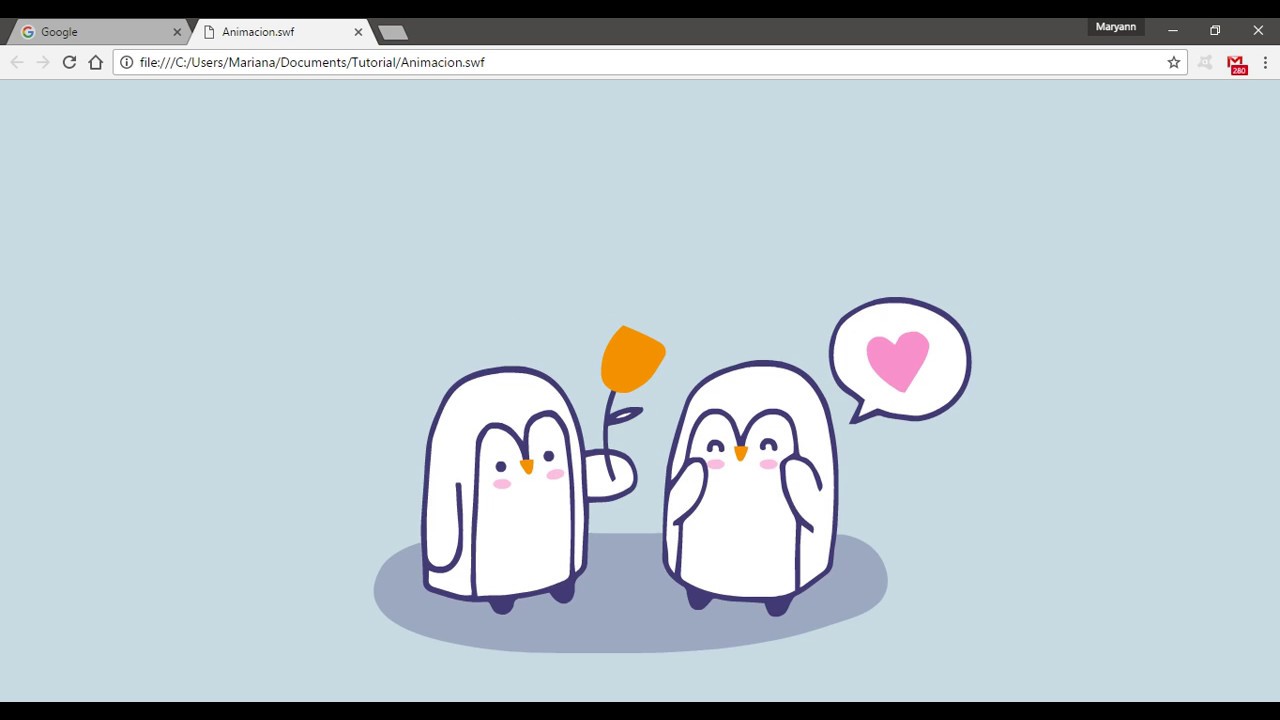Image resolution: width=1280 pixels, height=720 pixels.
Task: Click the browser forward arrow
Action: click(43, 62)
